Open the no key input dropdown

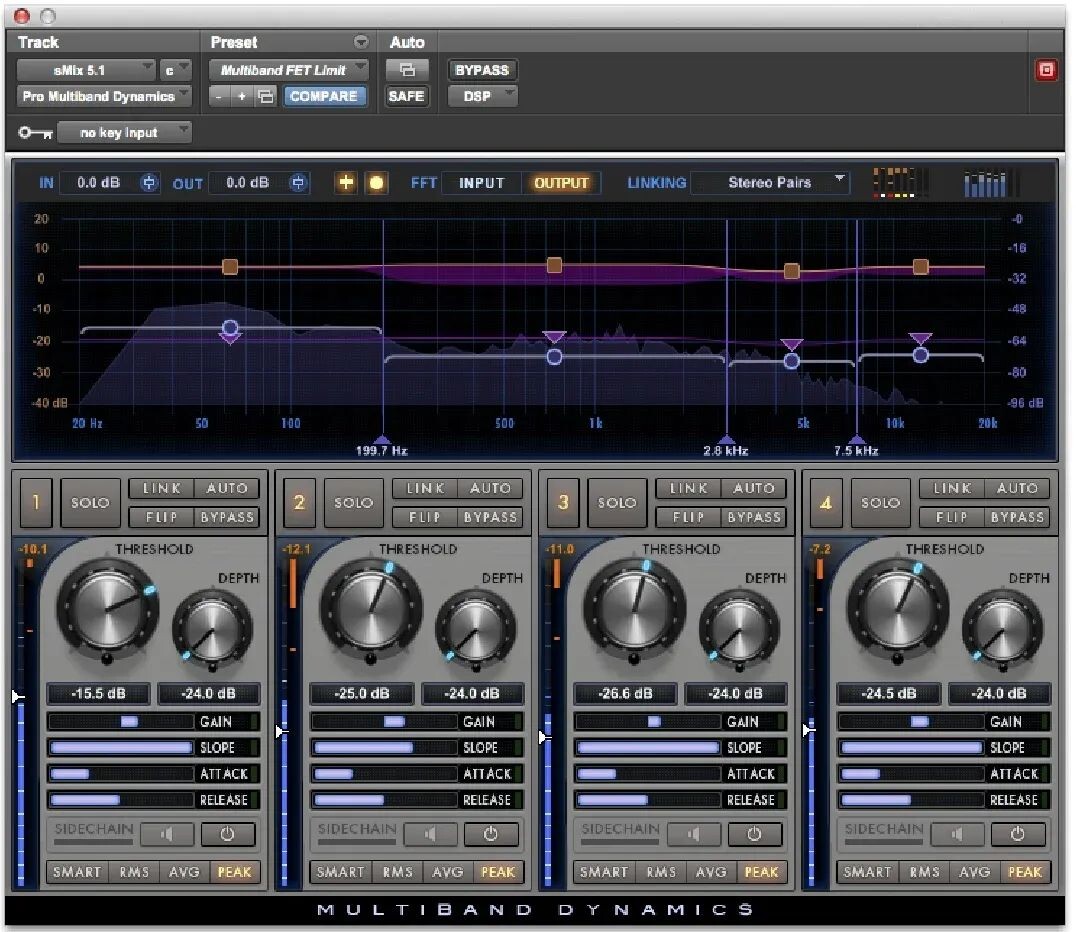[x=124, y=132]
